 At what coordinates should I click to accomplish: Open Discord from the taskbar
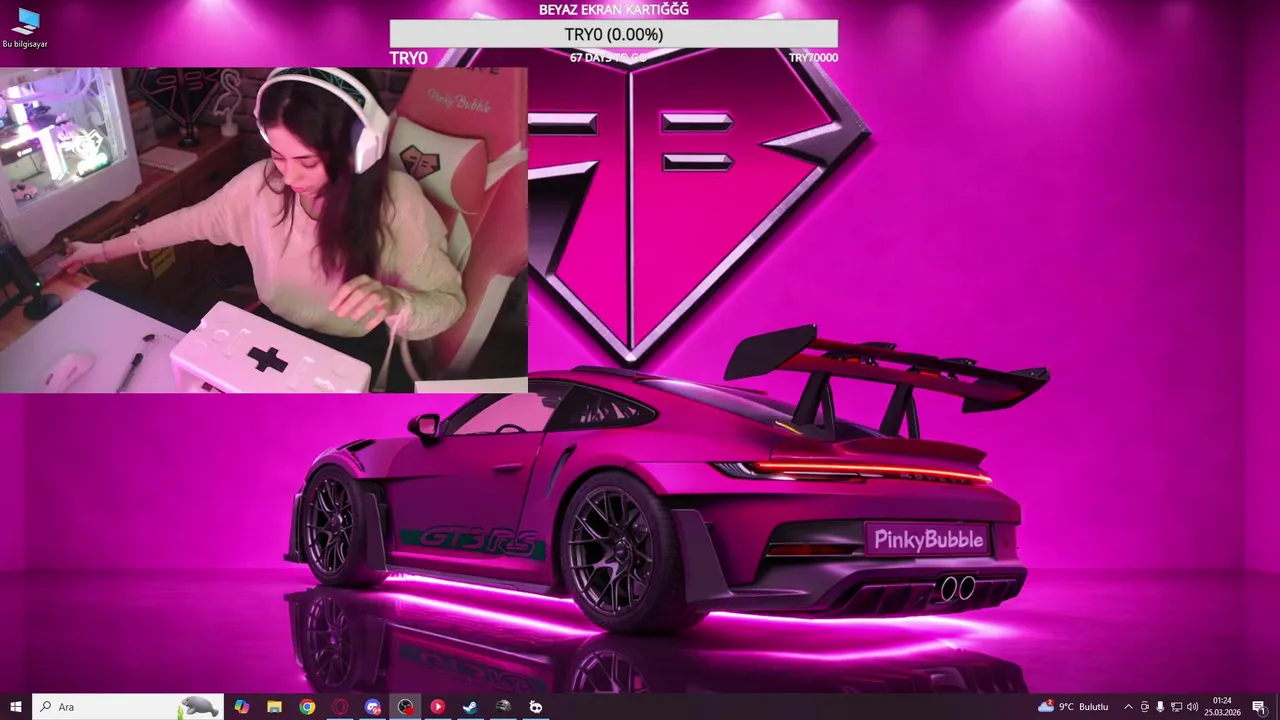(x=373, y=707)
